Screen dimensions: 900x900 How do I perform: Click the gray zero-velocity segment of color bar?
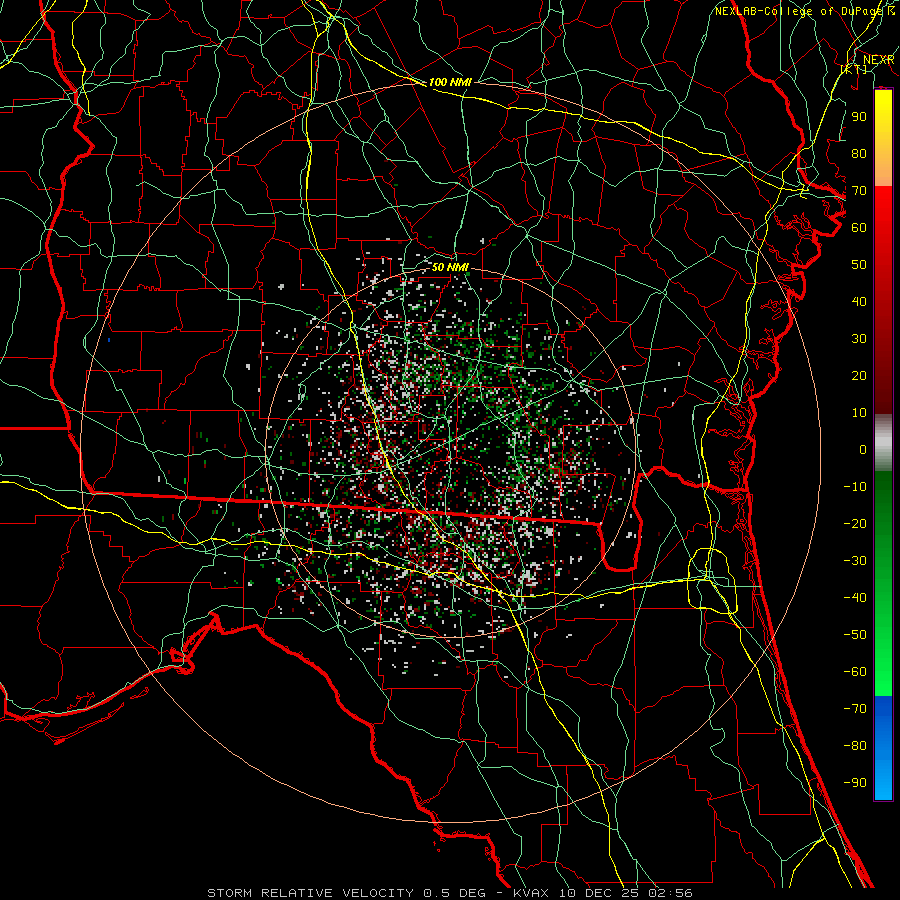(x=883, y=443)
